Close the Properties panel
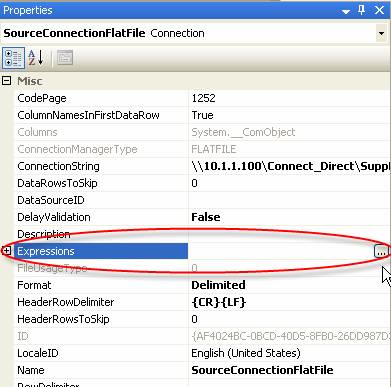 point(379,10)
